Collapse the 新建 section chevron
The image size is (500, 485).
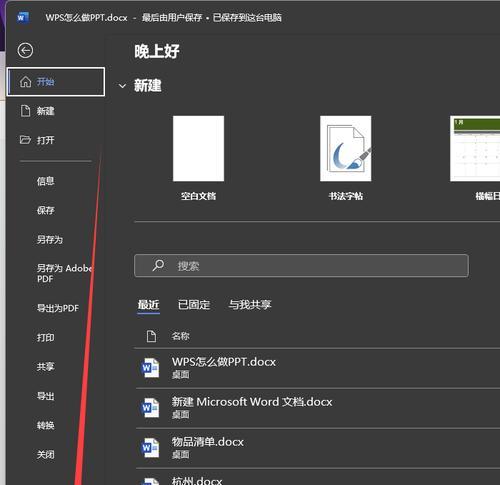coord(122,86)
